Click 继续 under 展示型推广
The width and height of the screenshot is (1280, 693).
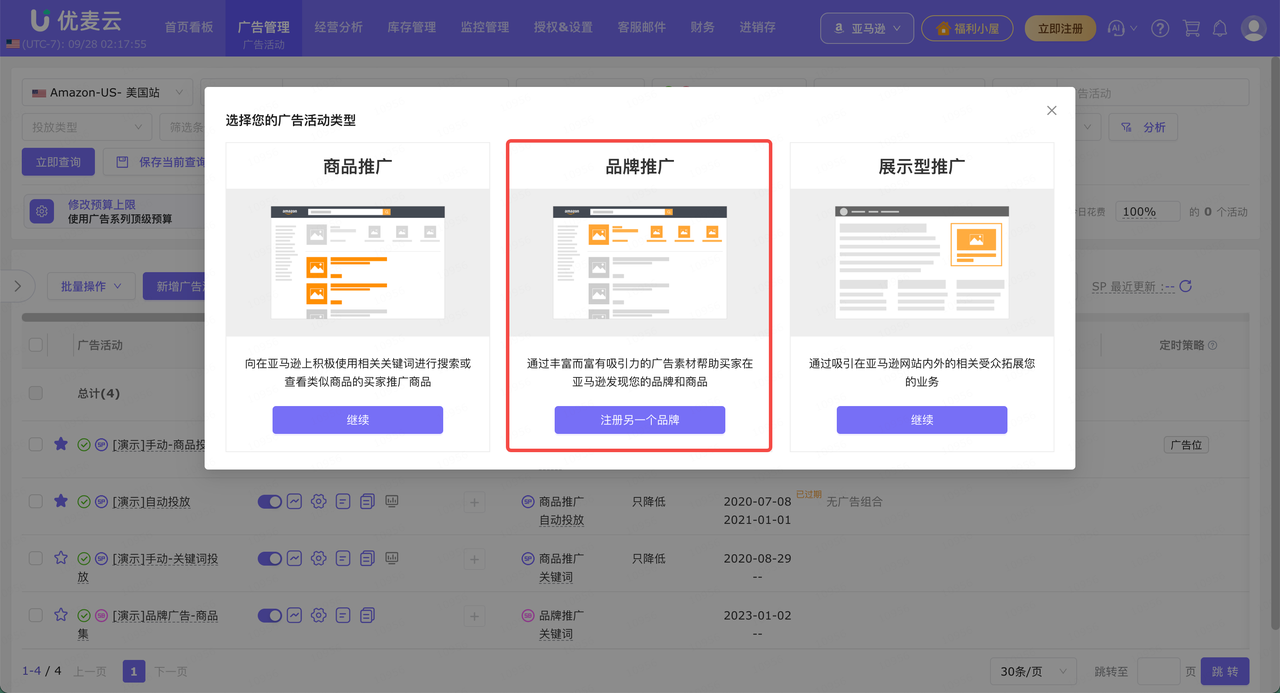(x=922, y=420)
